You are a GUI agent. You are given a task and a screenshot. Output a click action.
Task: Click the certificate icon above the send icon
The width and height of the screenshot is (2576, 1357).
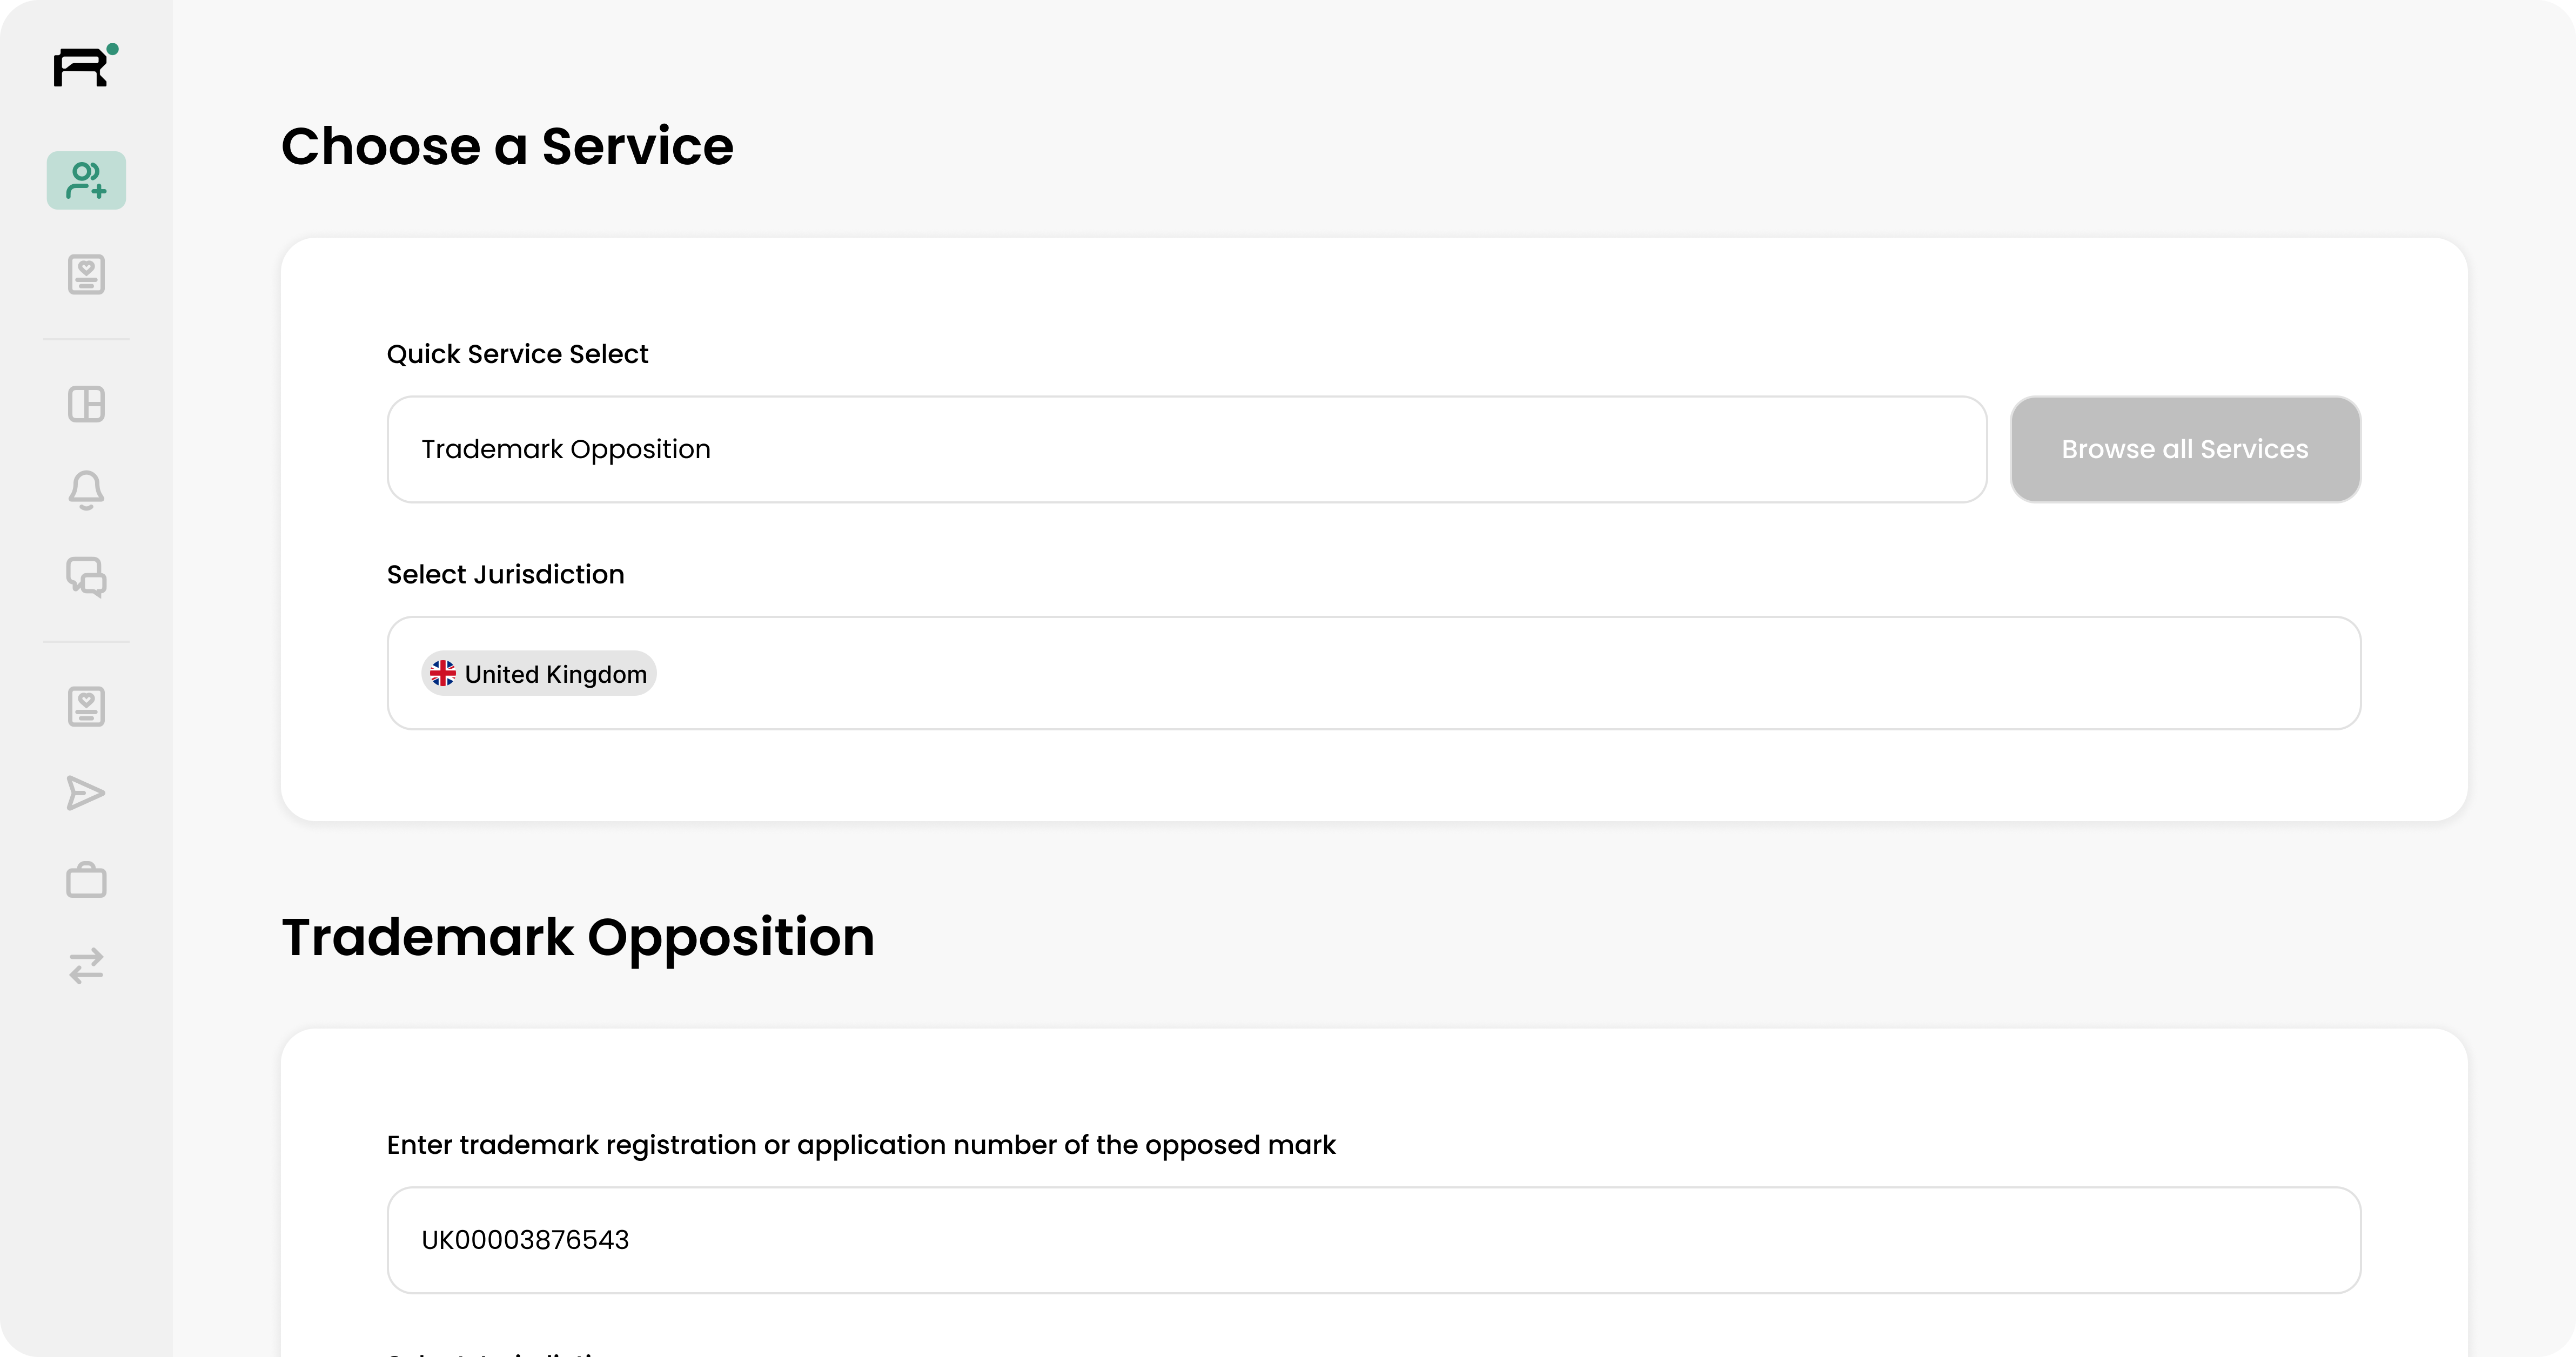(86, 707)
